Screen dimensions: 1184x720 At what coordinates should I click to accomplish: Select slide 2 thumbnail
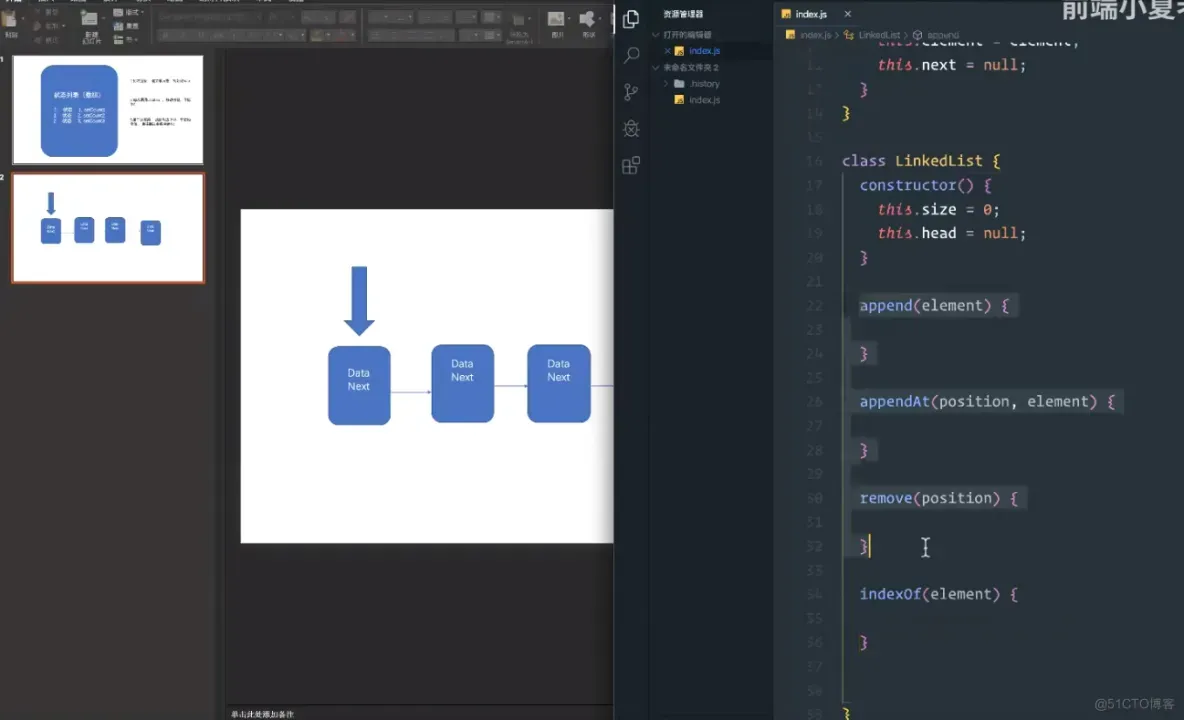pyautogui.click(x=108, y=228)
